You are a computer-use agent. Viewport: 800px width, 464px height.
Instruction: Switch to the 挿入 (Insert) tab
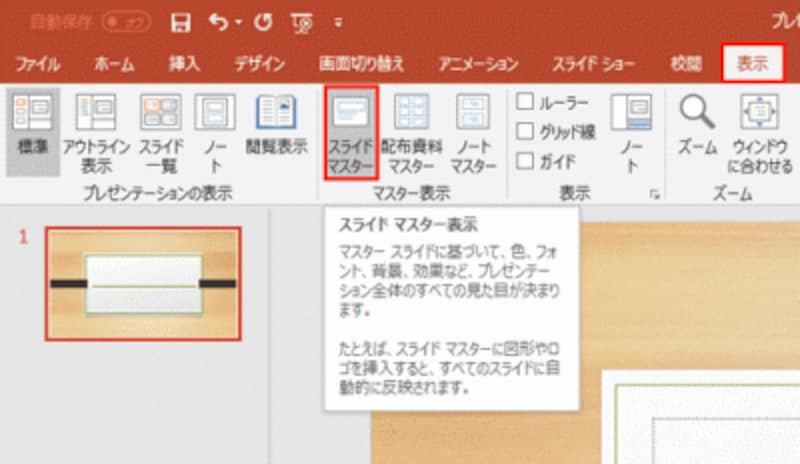(x=185, y=64)
